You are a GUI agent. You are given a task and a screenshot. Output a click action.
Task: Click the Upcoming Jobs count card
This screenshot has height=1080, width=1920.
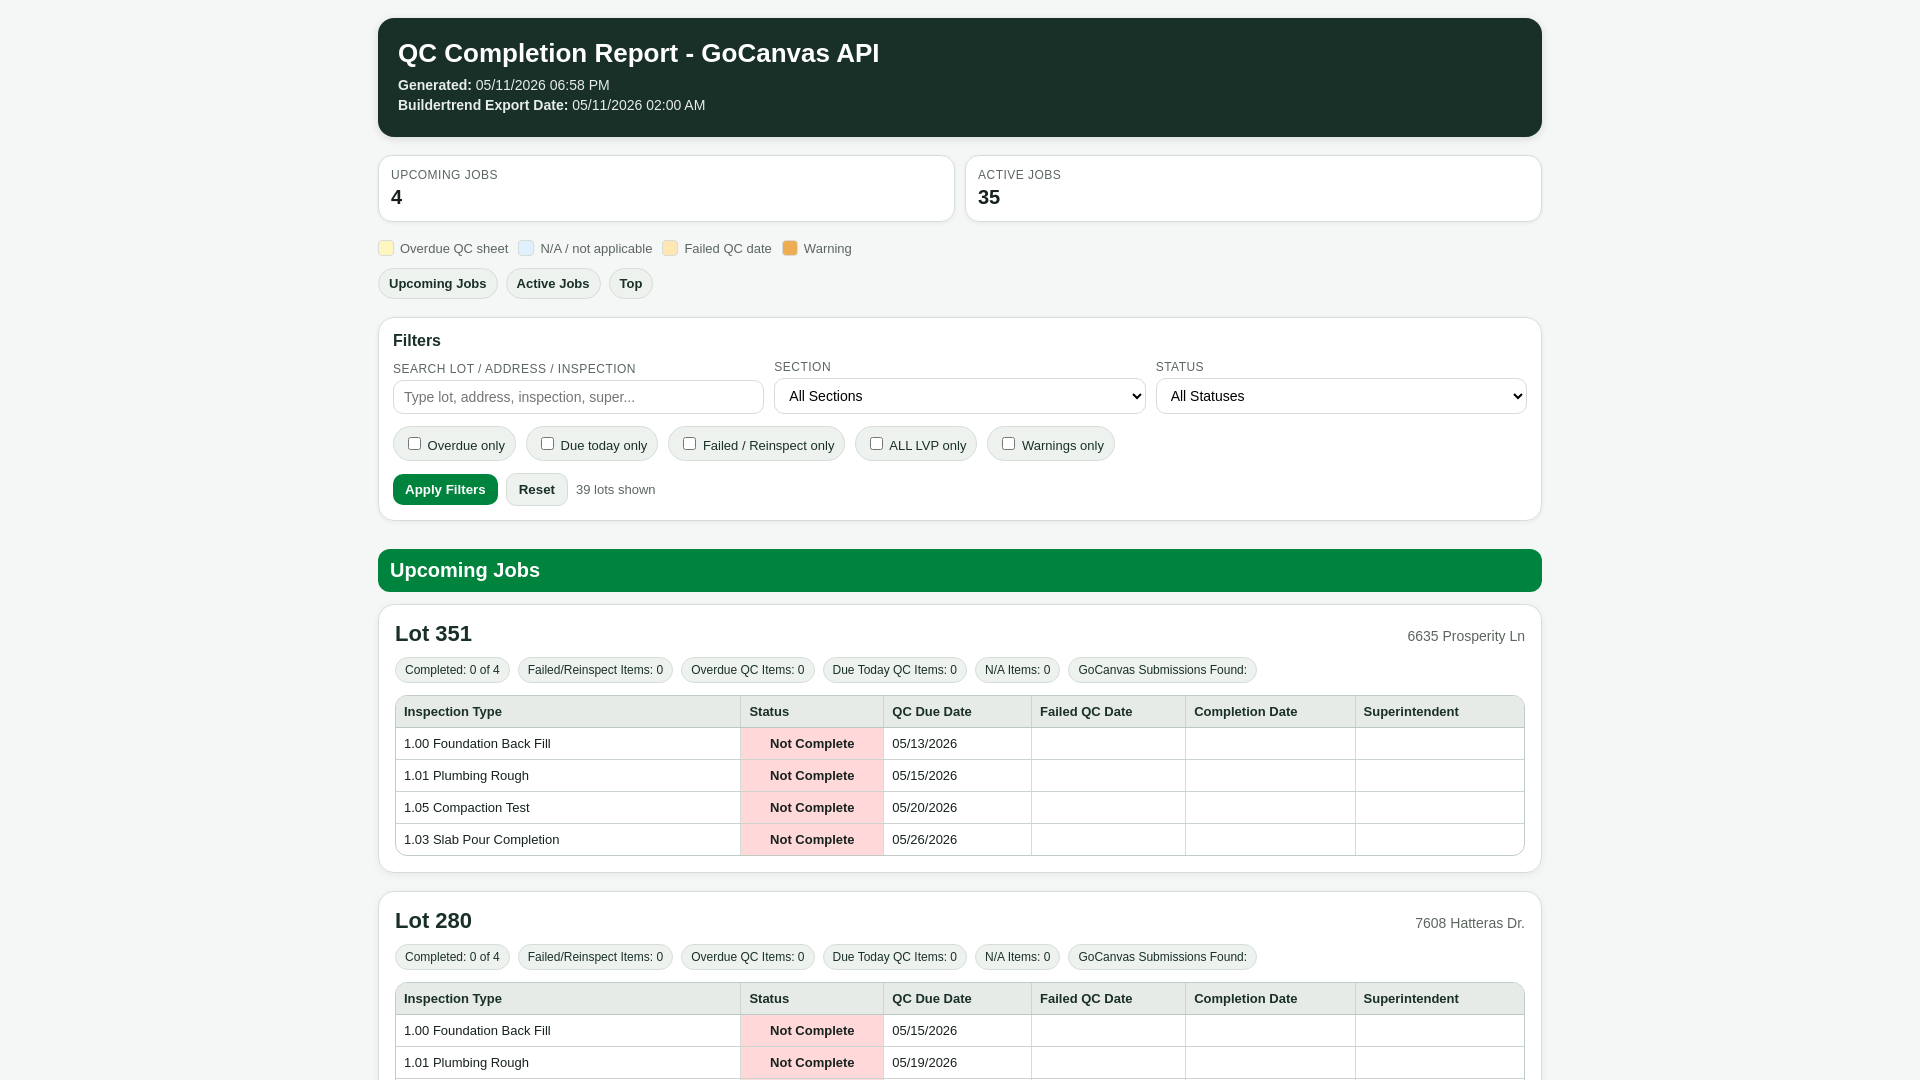(666, 188)
